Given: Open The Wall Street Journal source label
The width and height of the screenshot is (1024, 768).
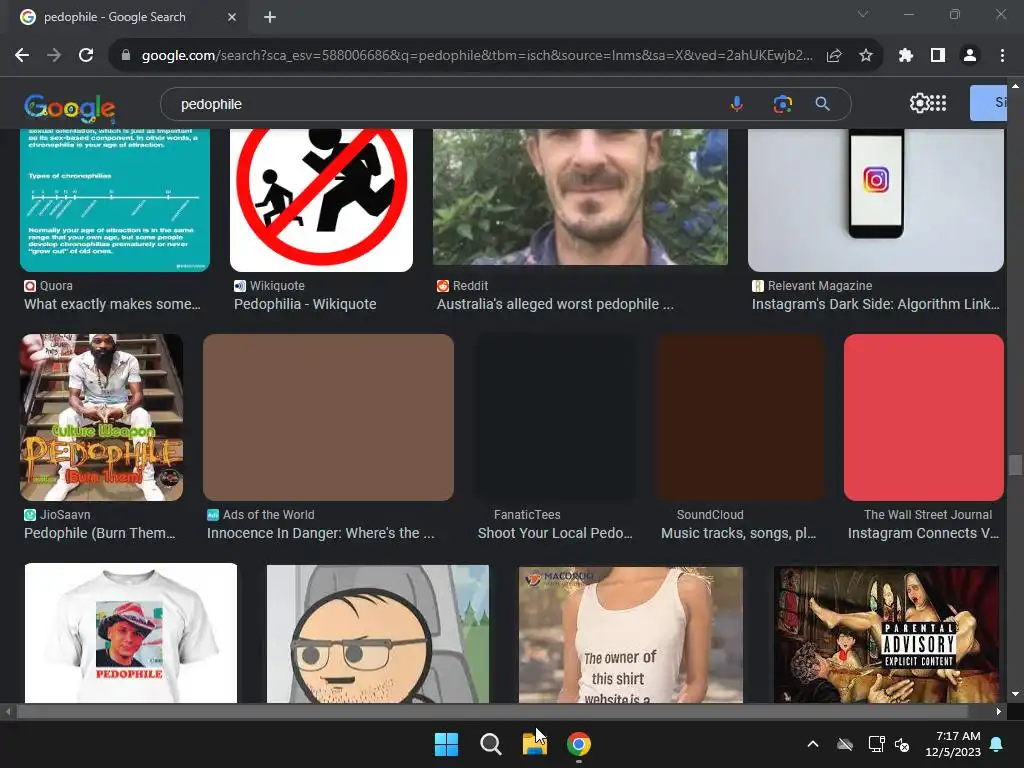Looking at the screenshot, I should click(927, 515).
